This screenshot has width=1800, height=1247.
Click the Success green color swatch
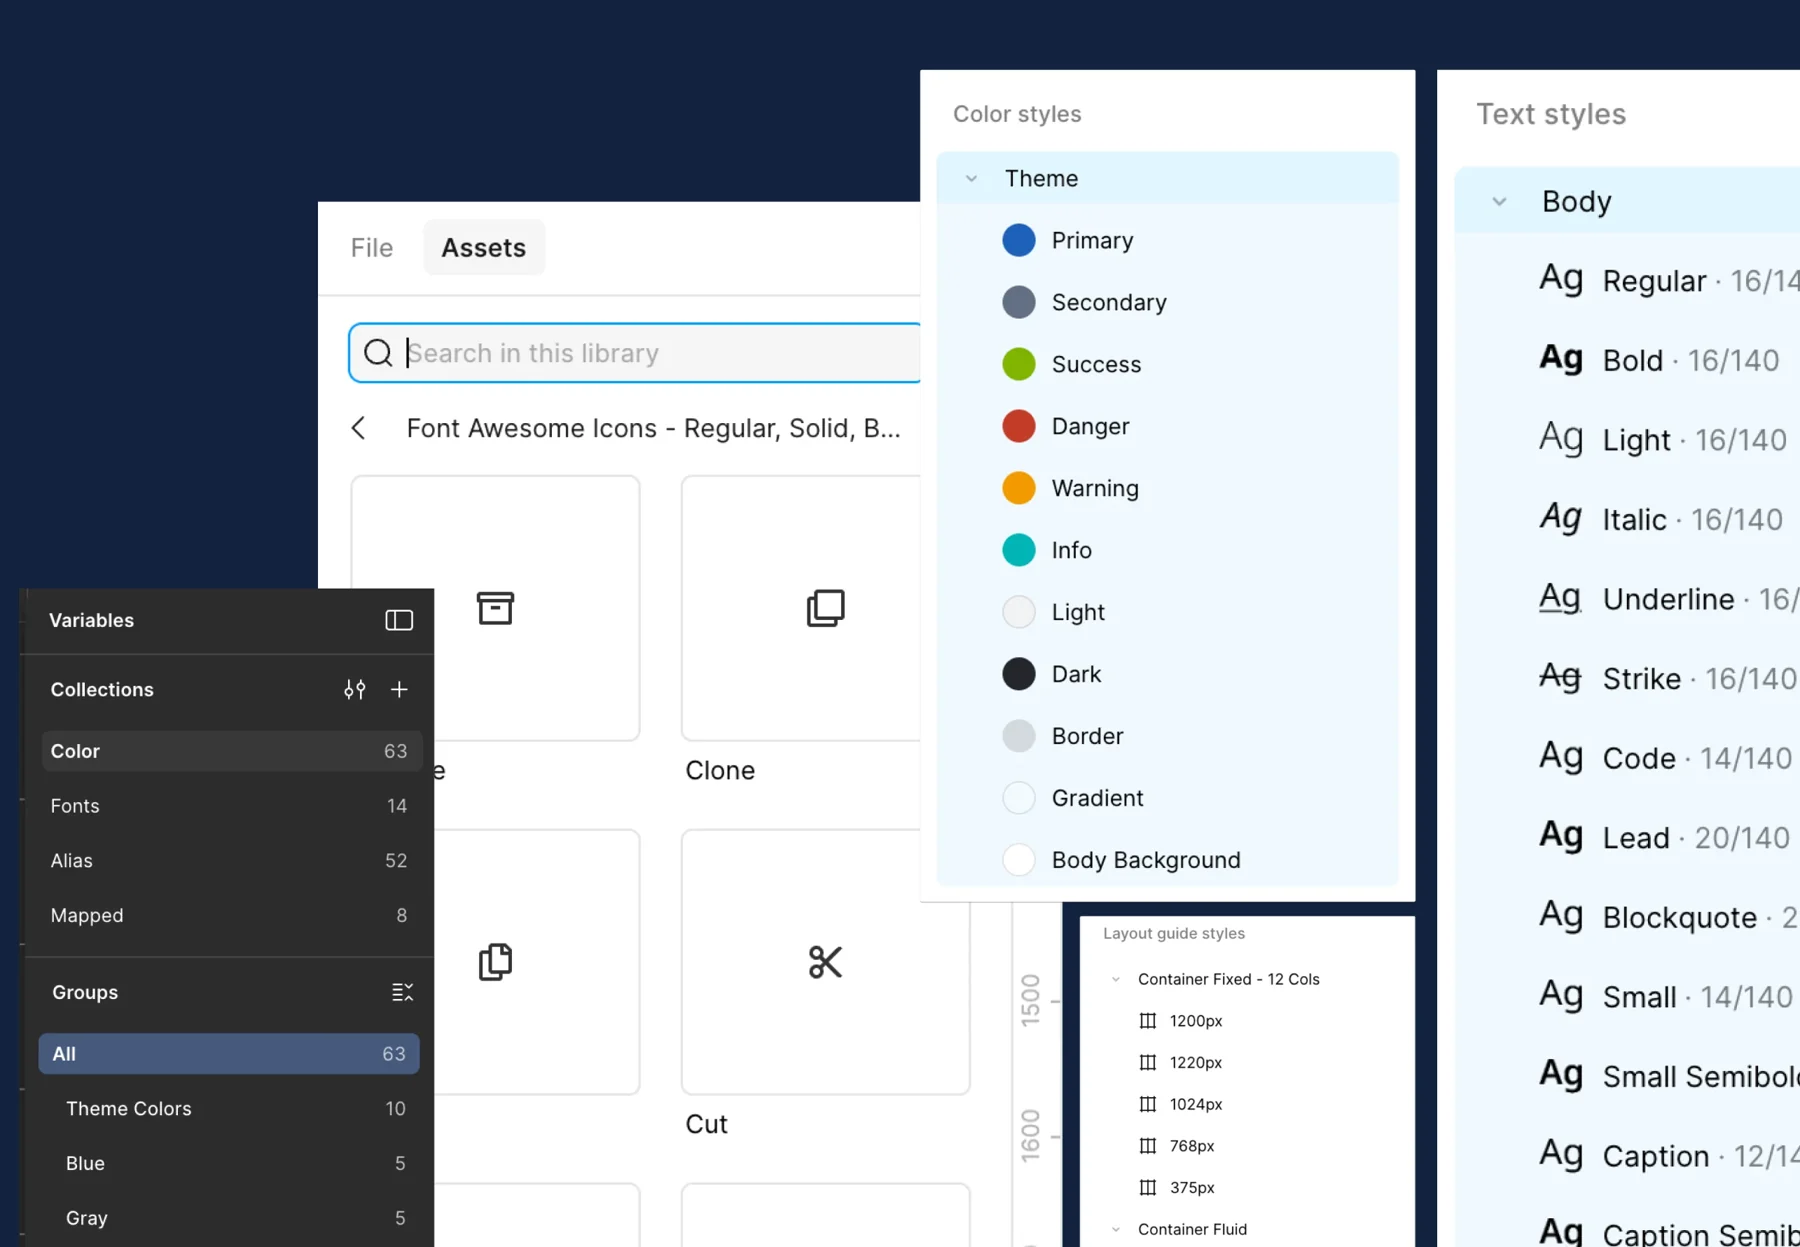click(1019, 364)
